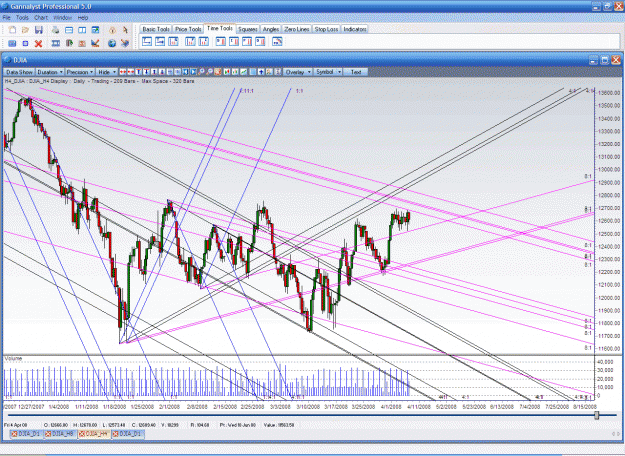
Task: Open the File menu
Action: (6, 18)
